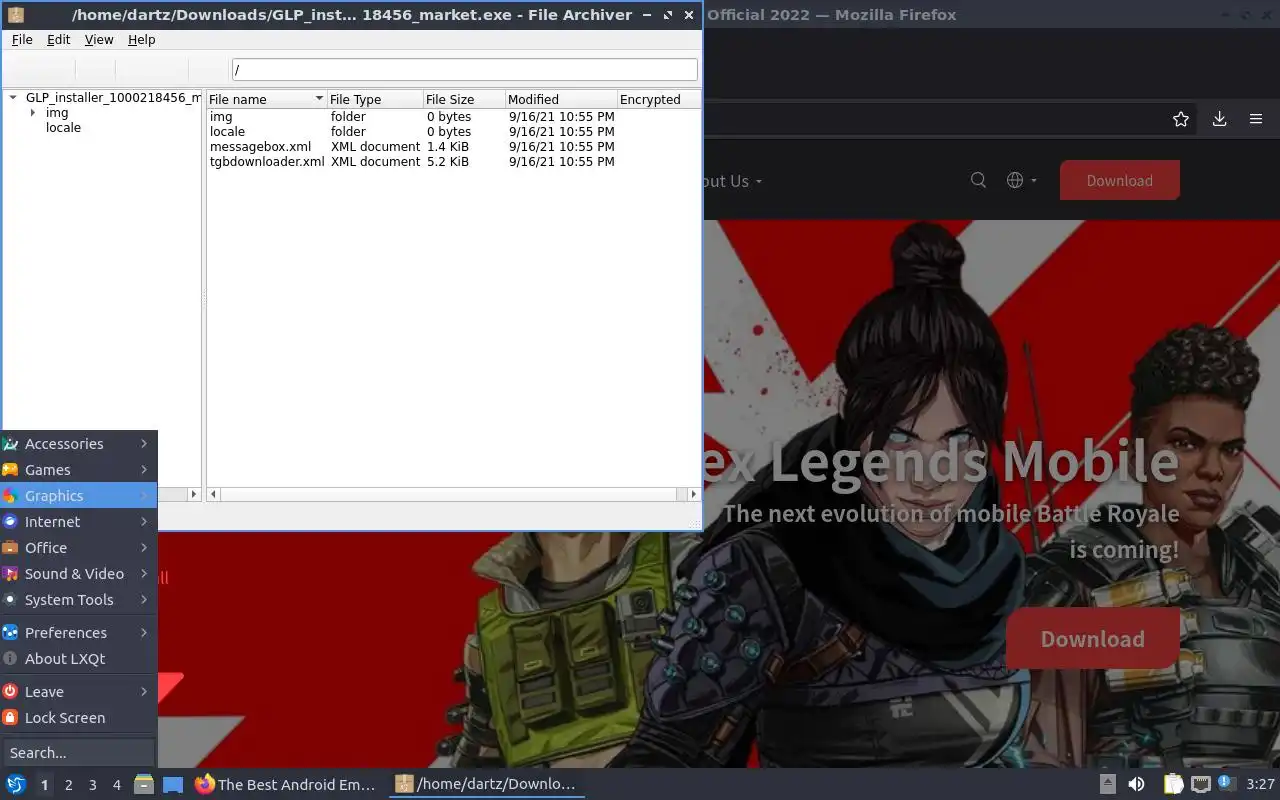Click the Preferences menu icon
This screenshot has height=800, width=1280.
pos(11,633)
